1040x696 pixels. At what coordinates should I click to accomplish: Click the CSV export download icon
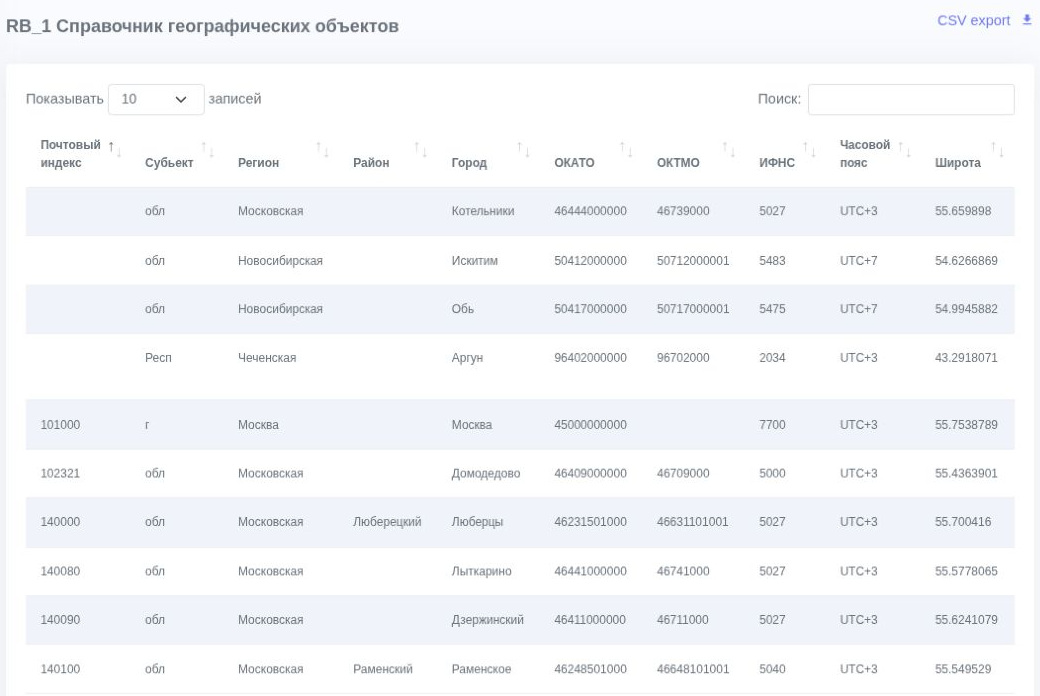coord(1027,21)
